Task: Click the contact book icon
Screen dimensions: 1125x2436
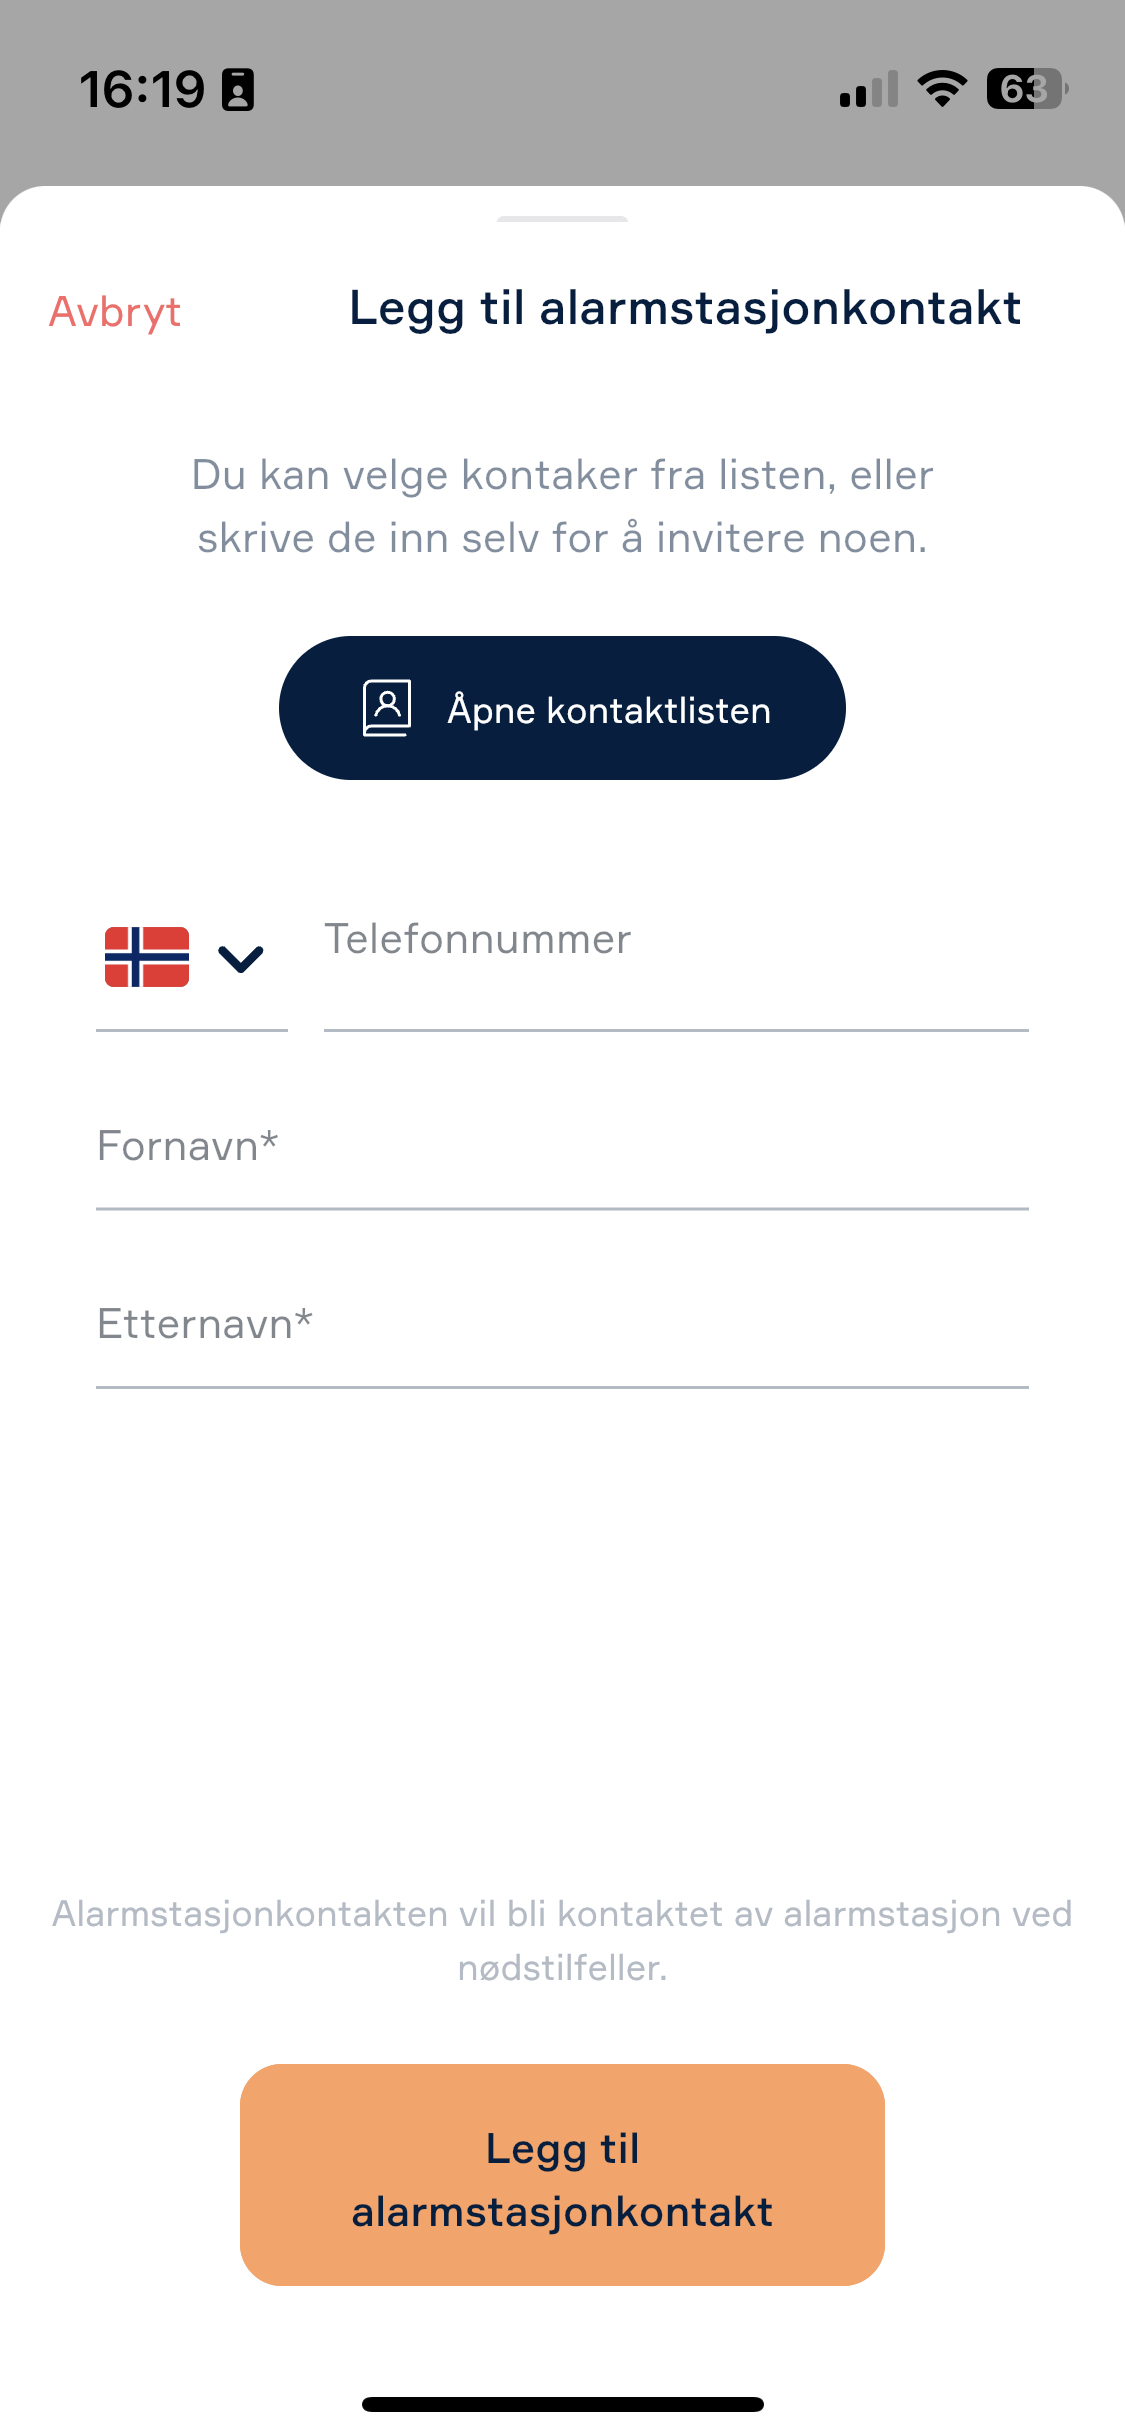Action: pyautogui.click(x=387, y=708)
